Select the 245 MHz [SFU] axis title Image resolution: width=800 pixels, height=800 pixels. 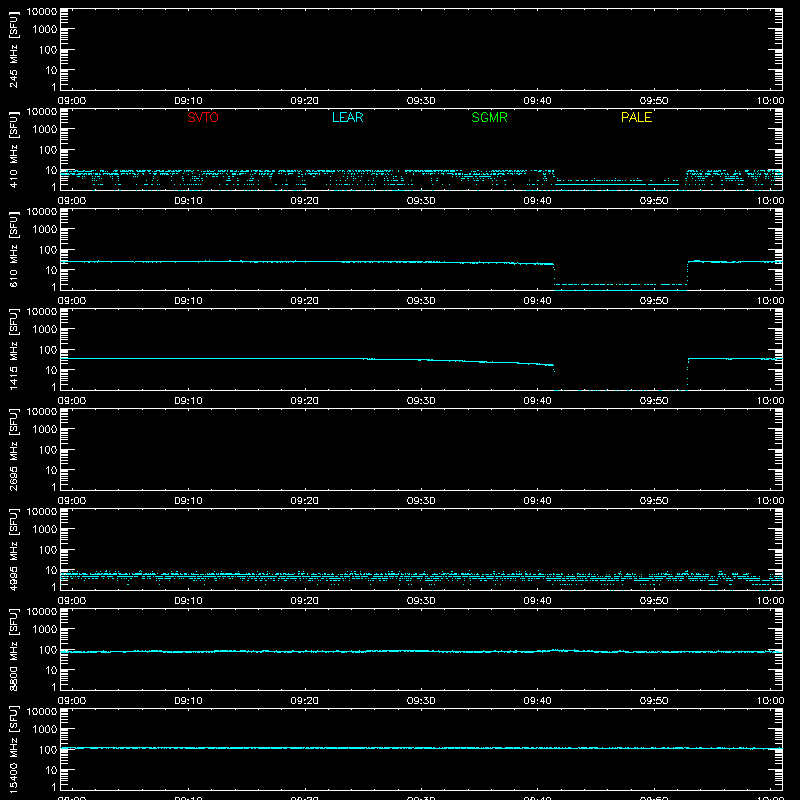tap(14, 49)
